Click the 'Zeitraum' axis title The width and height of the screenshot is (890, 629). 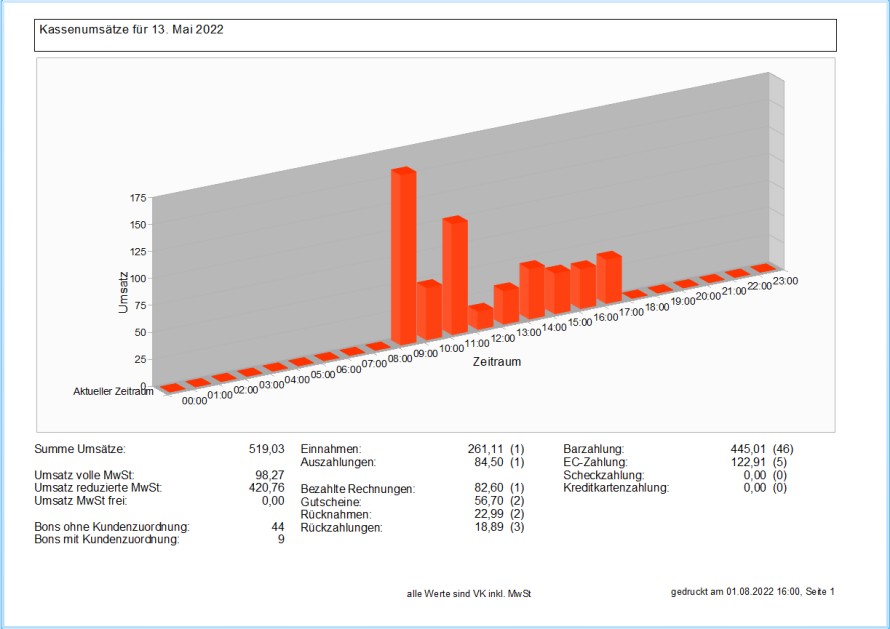coord(499,361)
